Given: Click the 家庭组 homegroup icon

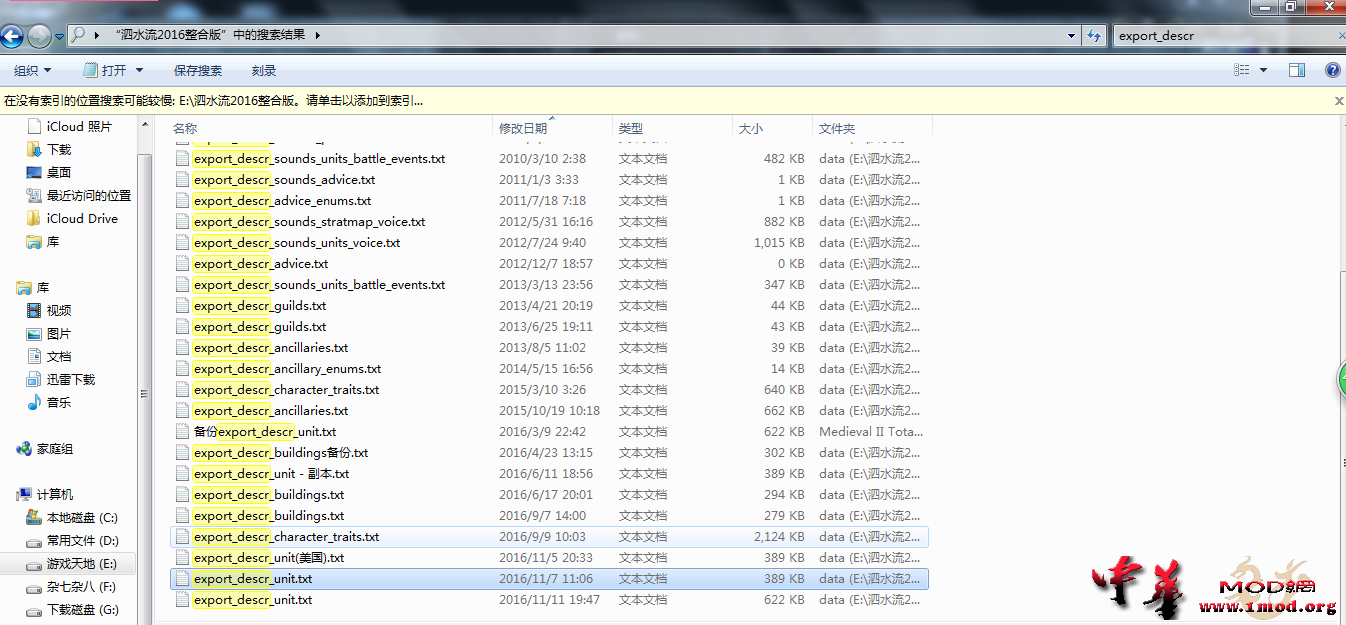Looking at the screenshot, I should pyautogui.click(x=24, y=449).
